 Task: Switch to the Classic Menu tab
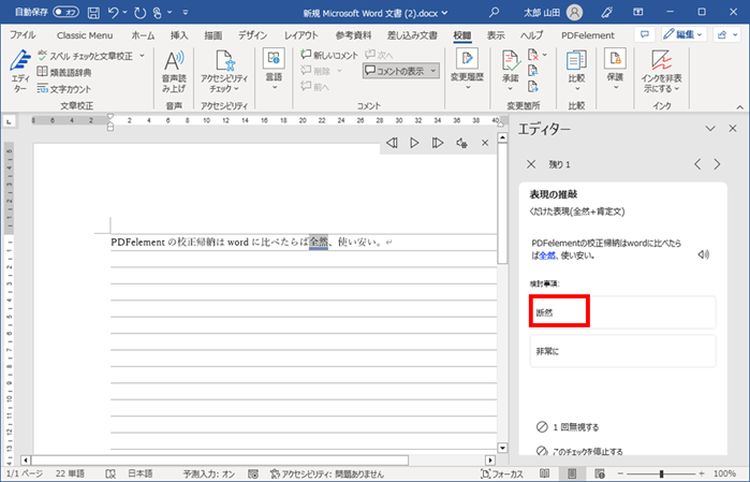[85, 35]
